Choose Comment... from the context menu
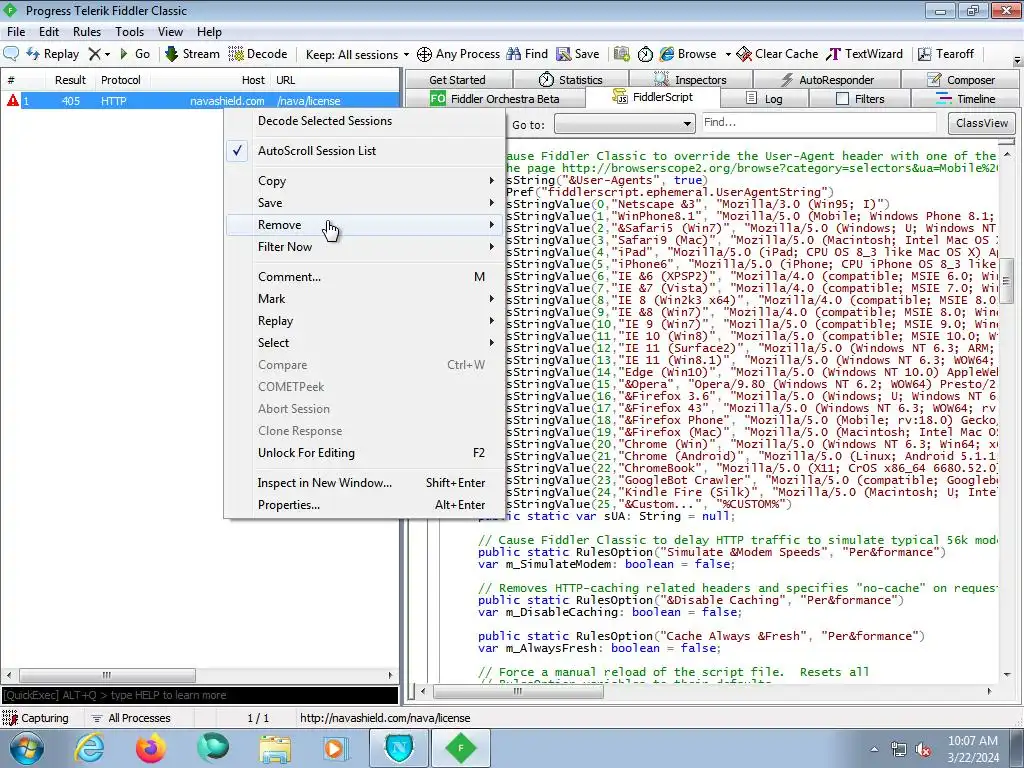This screenshot has height=768, width=1024. pyautogui.click(x=364, y=277)
